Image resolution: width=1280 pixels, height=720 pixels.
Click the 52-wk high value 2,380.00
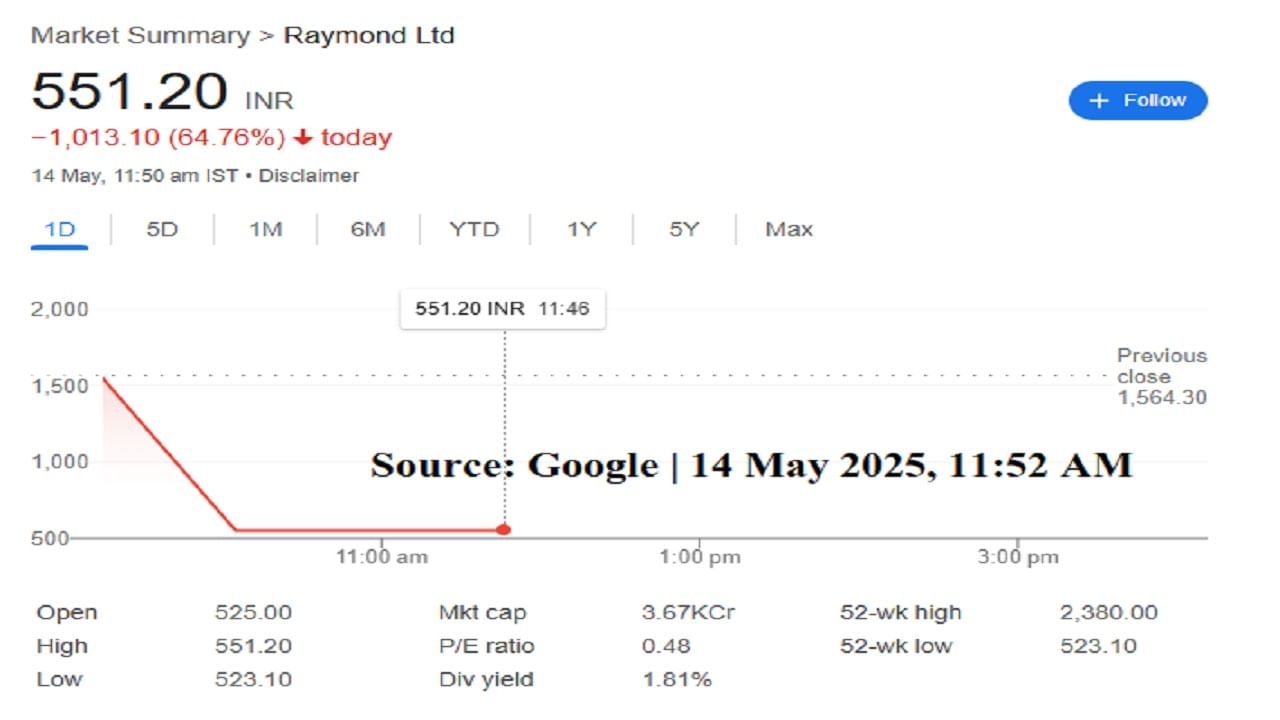[1109, 613]
